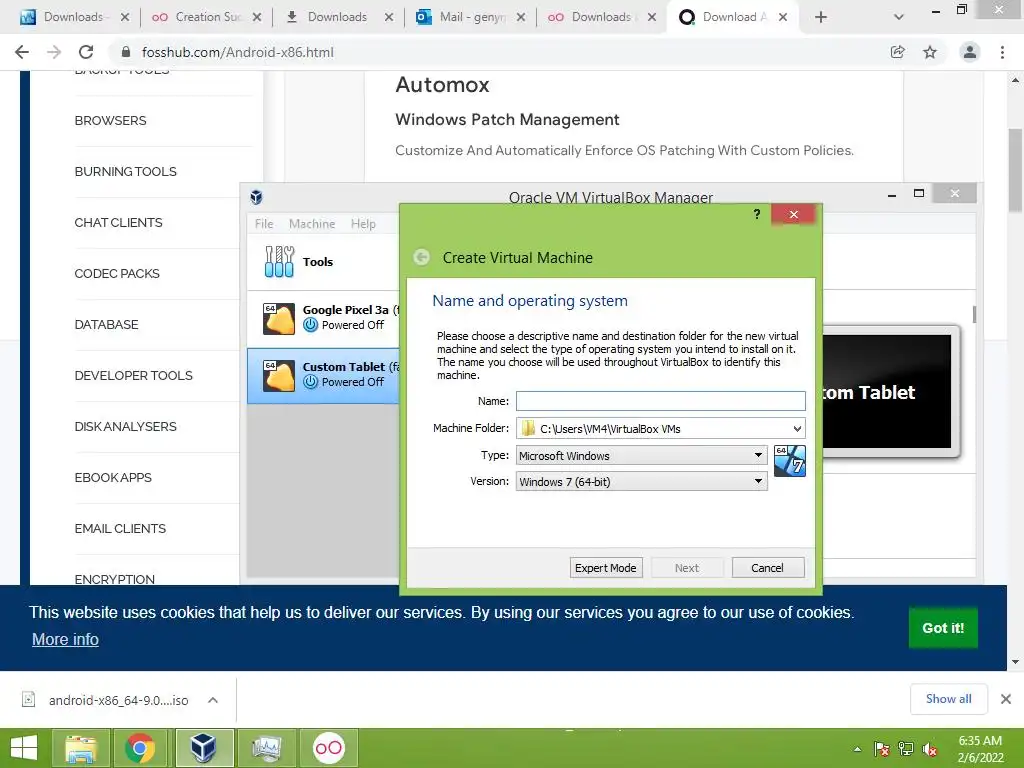Screen dimensions: 1024x768
Task: Open the BURNING TOOLS category link
Action: 125,171
